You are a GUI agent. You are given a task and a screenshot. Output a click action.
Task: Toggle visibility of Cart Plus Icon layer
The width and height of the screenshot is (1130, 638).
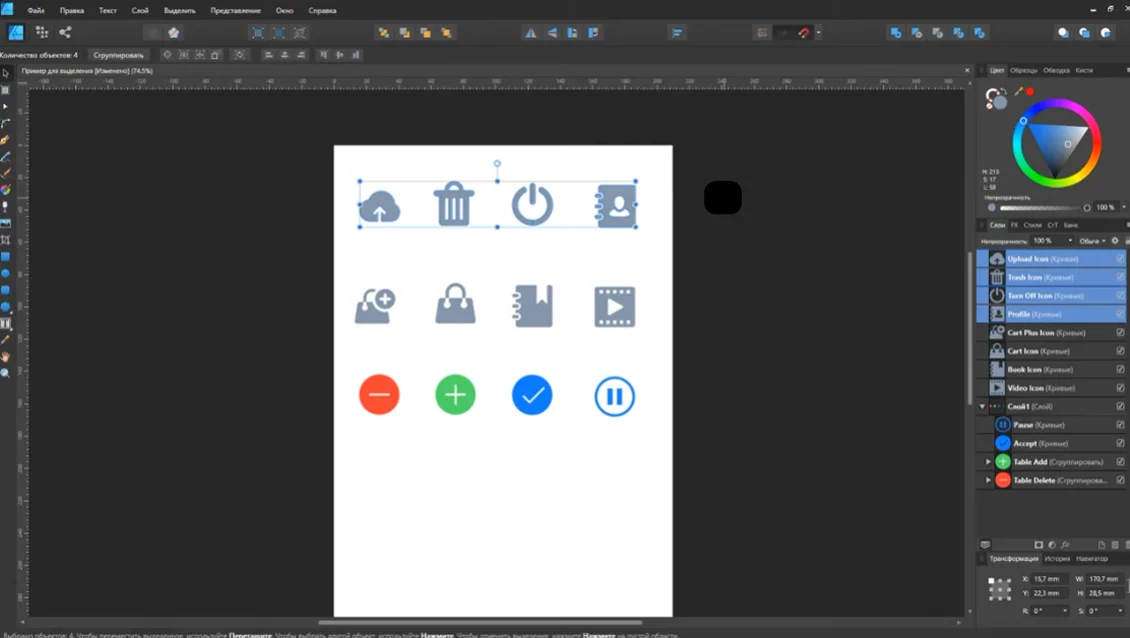(1120, 332)
